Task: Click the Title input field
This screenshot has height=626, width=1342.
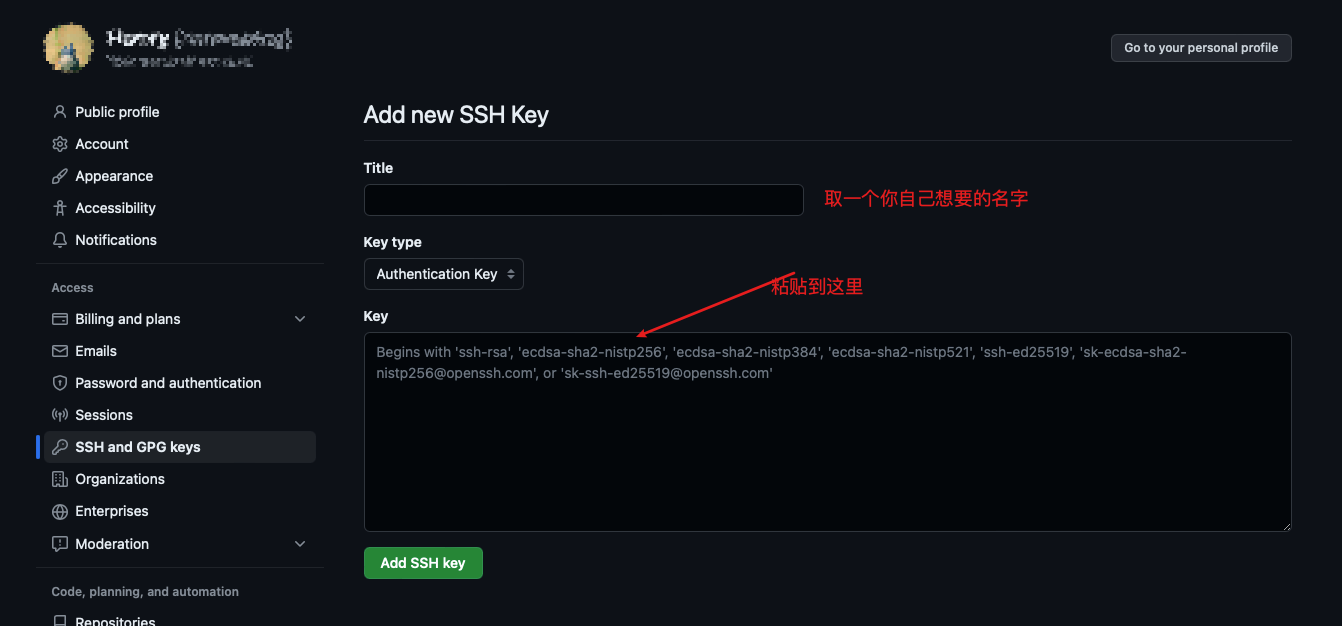Action: 583,200
